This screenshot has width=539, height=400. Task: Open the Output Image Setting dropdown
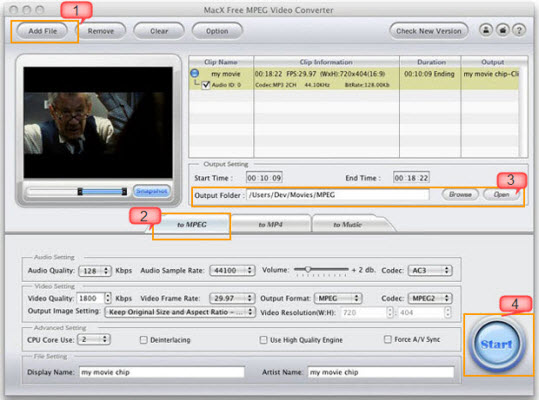pos(180,312)
